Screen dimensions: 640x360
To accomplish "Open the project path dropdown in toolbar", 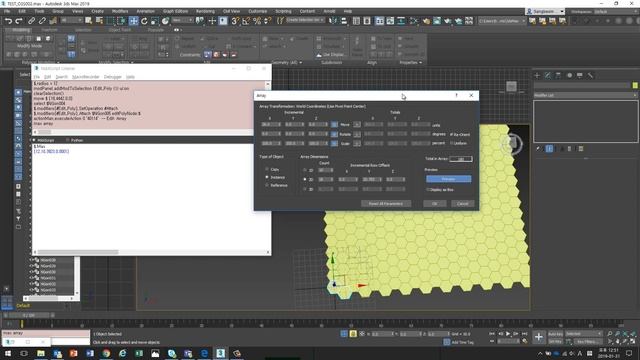I will point(502,20).
